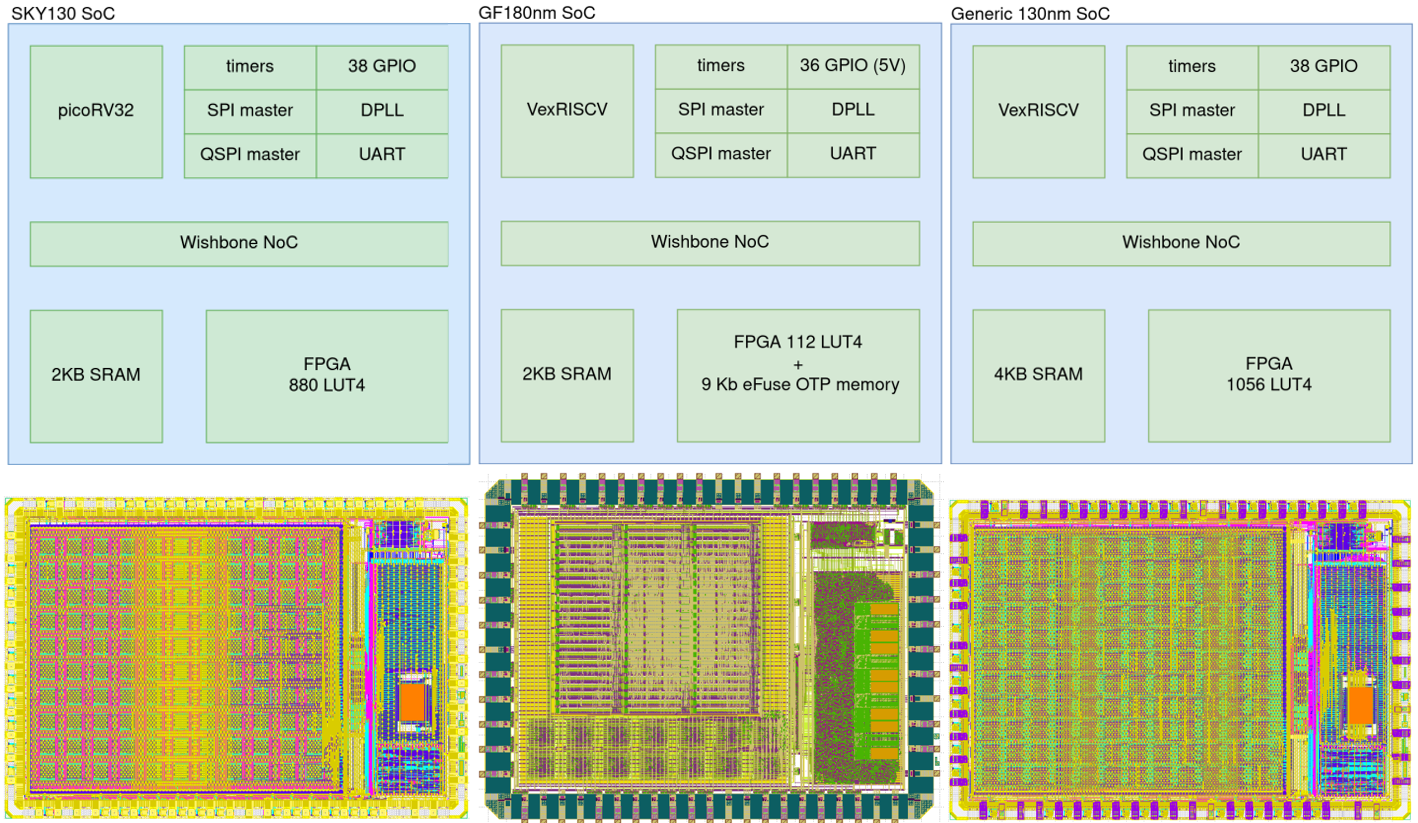The height and width of the screenshot is (823, 1418).
Task: Click Wishbone NoC bar in Generic 130nm SoC
Action: (1181, 243)
